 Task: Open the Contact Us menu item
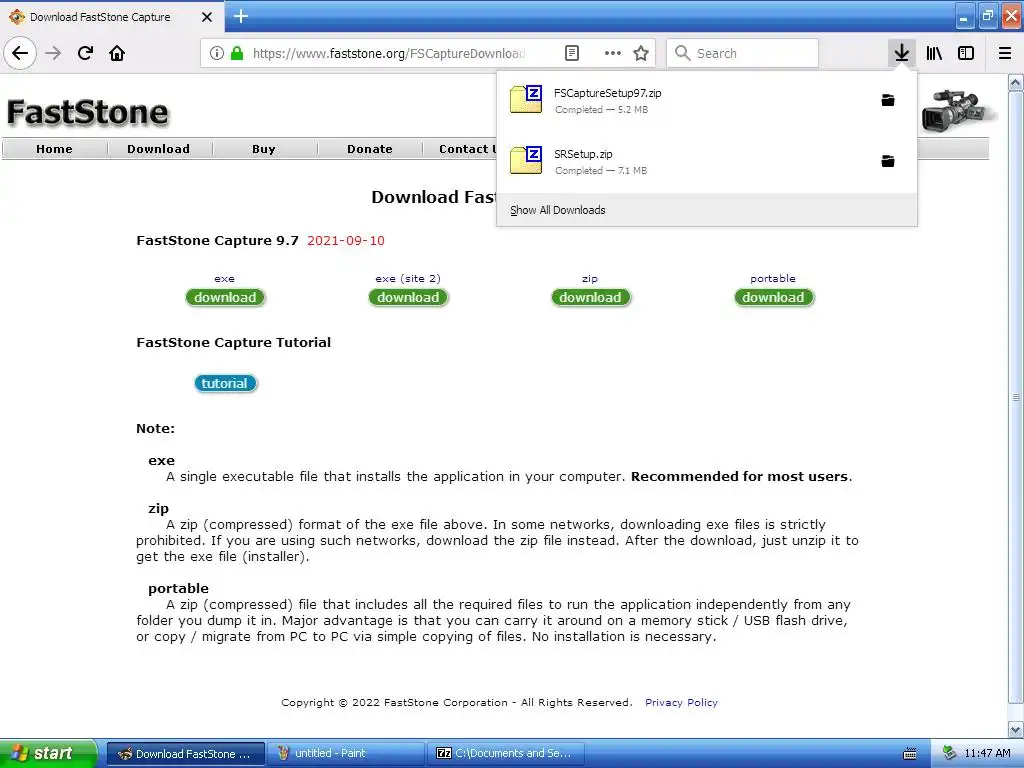[466, 149]
